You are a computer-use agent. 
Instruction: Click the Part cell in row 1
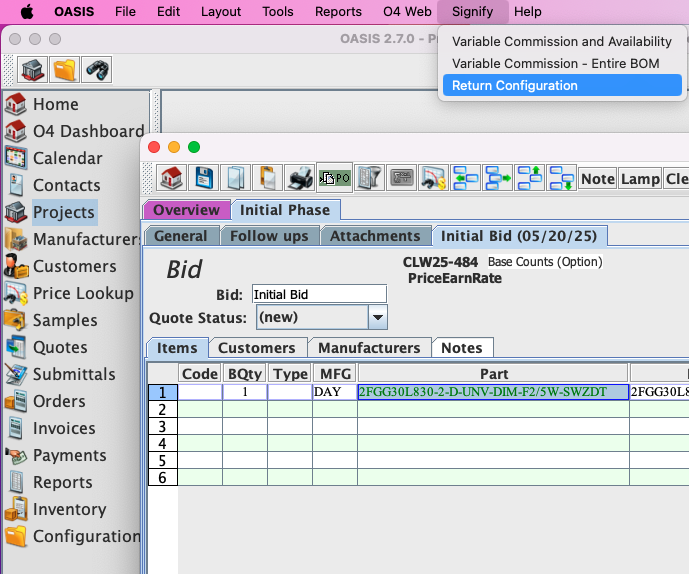493,392
